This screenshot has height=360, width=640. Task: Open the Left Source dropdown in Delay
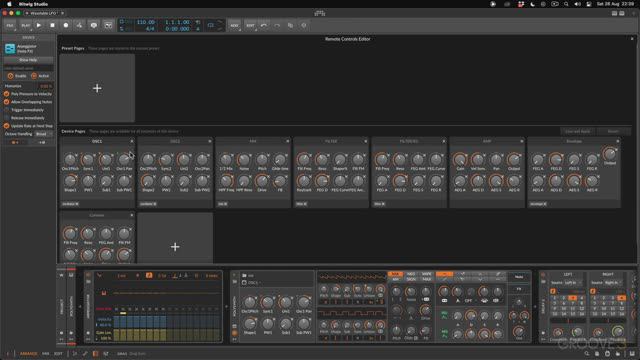pos(572,282)
